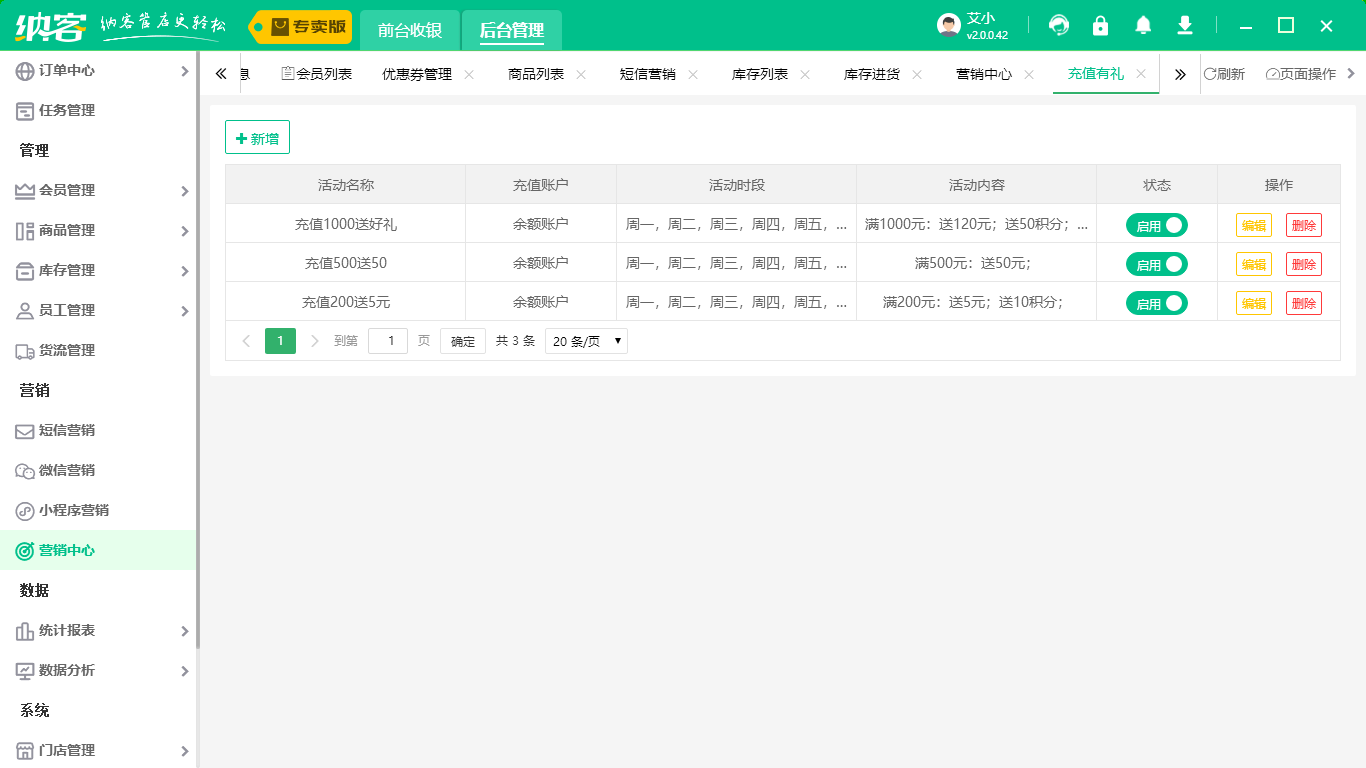This screenshot has width=1366, height=768.
Task: Expand the 会员管理 sidebar menu
Action: 100,190
